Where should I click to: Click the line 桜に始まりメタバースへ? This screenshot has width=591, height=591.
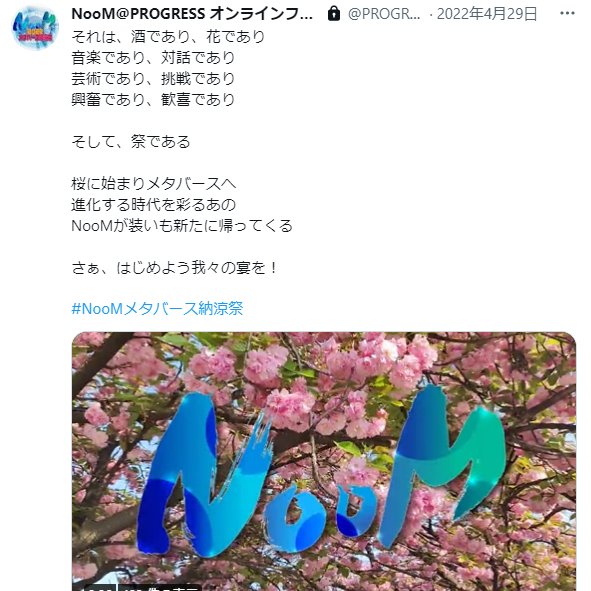tap(153, 184)
